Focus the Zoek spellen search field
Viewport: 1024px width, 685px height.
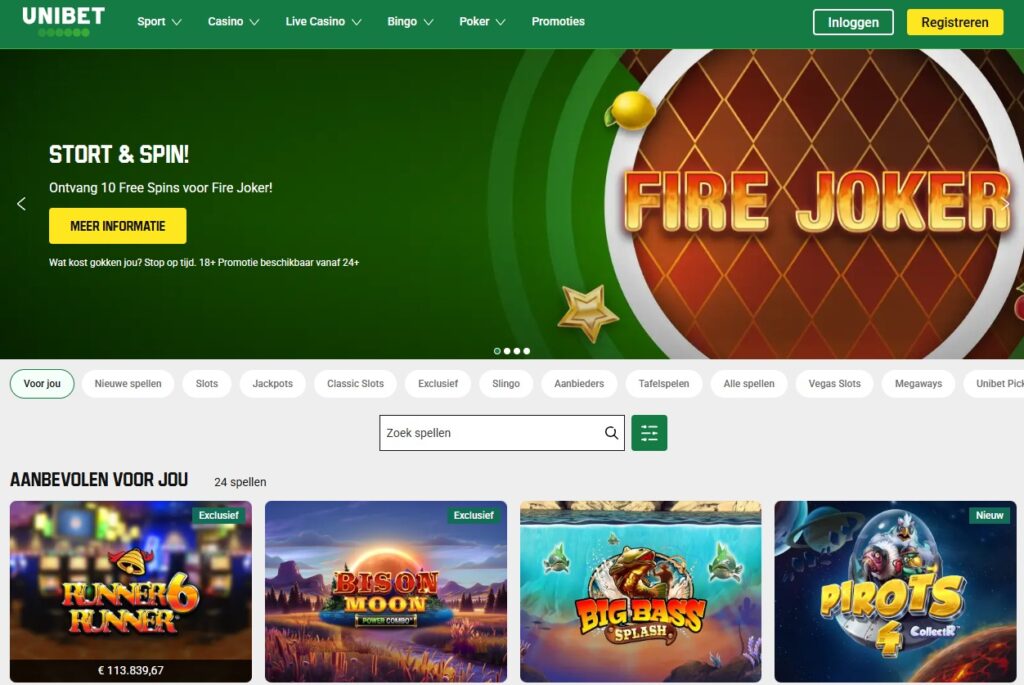pyautogui.click(x=502, y=433)
